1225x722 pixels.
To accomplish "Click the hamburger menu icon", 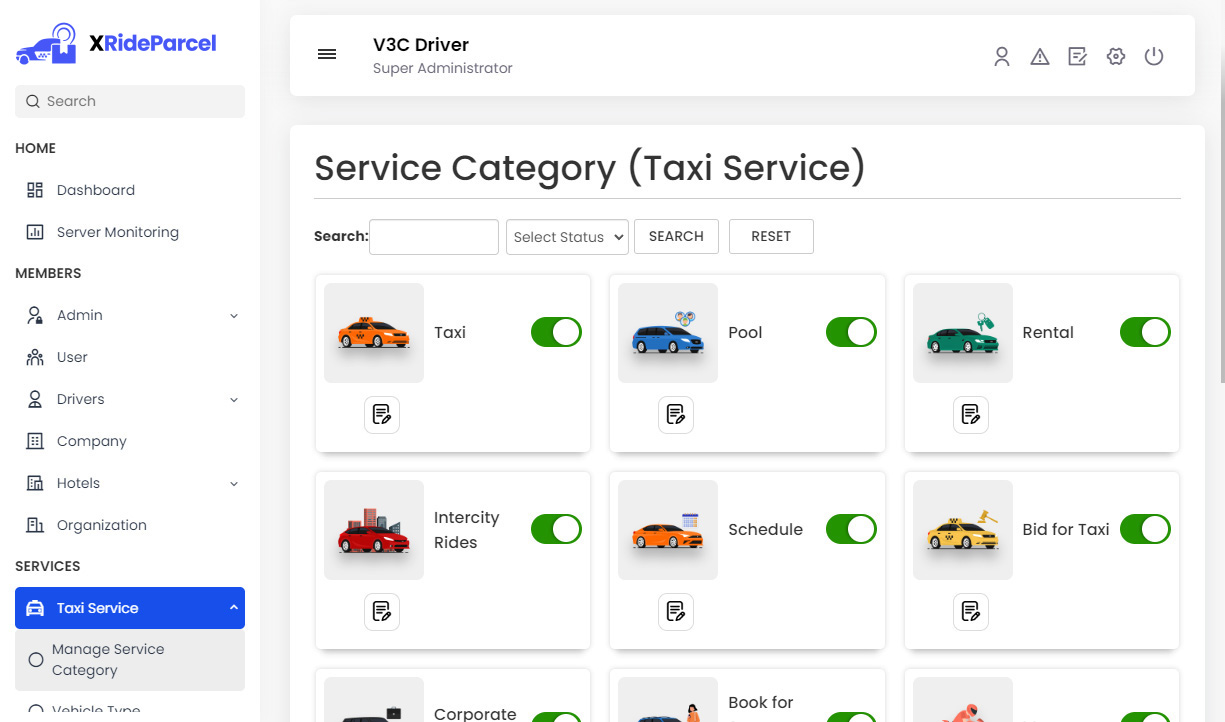I will [x=327, y=55].
